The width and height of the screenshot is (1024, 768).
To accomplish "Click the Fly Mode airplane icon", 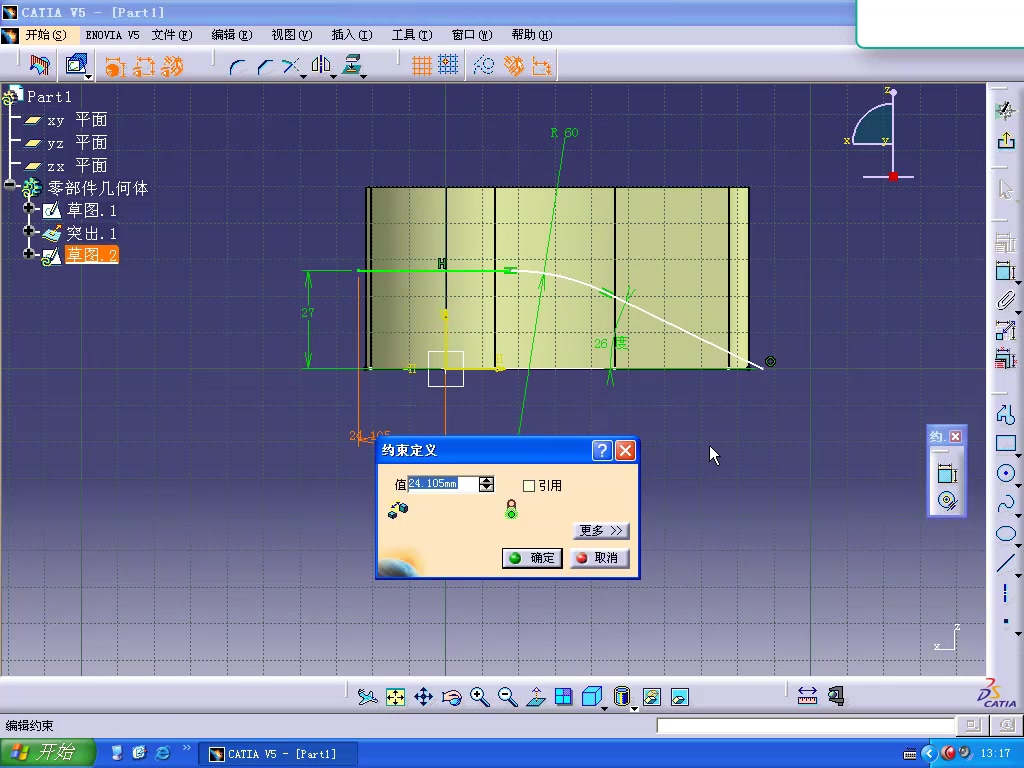I will click(368, 697).
